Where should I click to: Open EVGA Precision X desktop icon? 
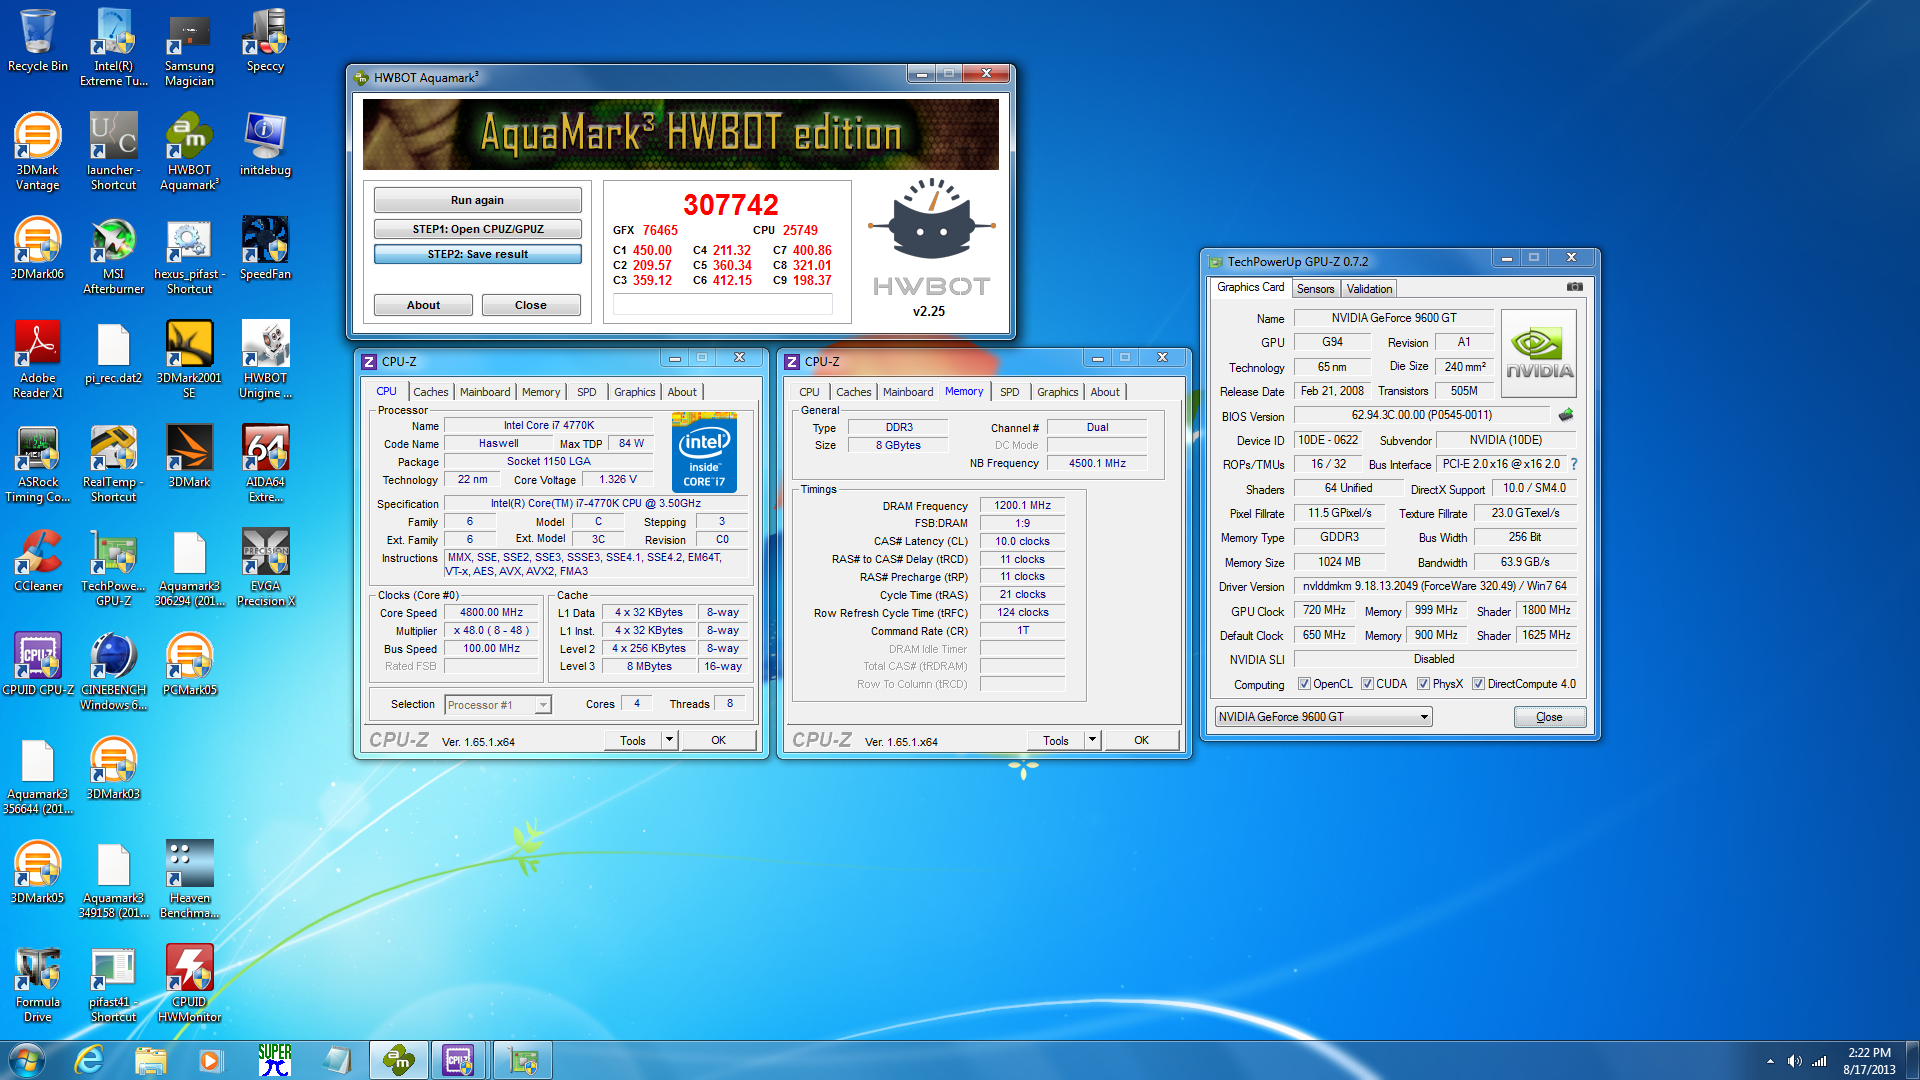[266, 567]
